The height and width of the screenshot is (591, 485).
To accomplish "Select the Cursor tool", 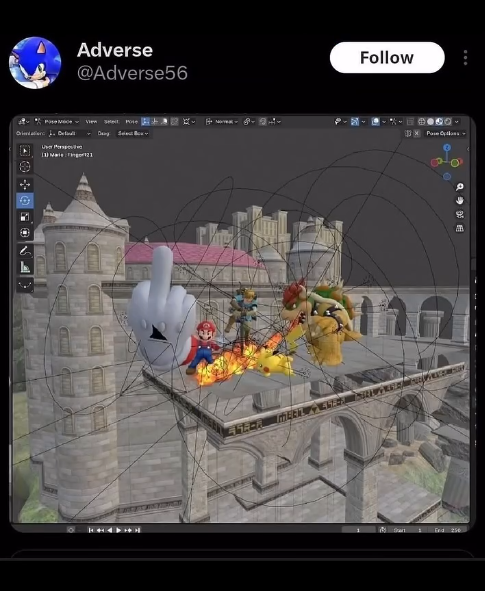I will coord(25,166).
